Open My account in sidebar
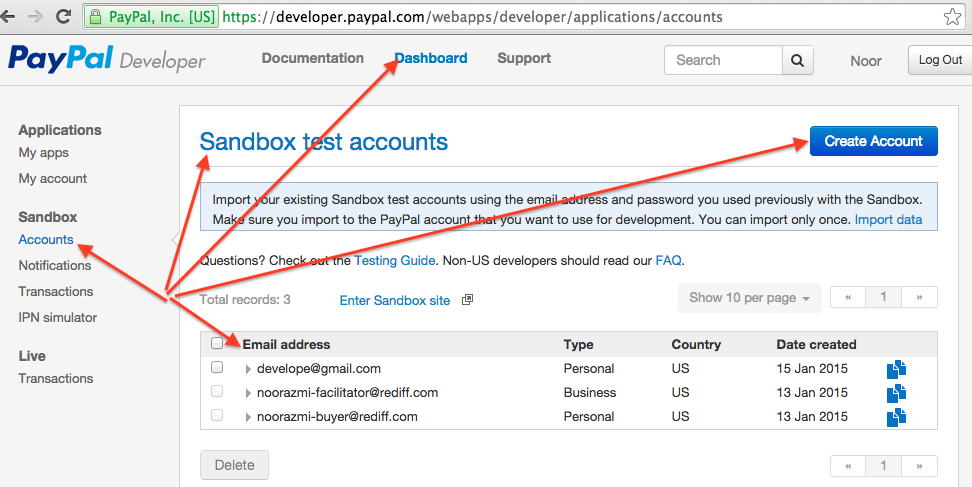Screen dimensions: 972x487 click(53, 178)
